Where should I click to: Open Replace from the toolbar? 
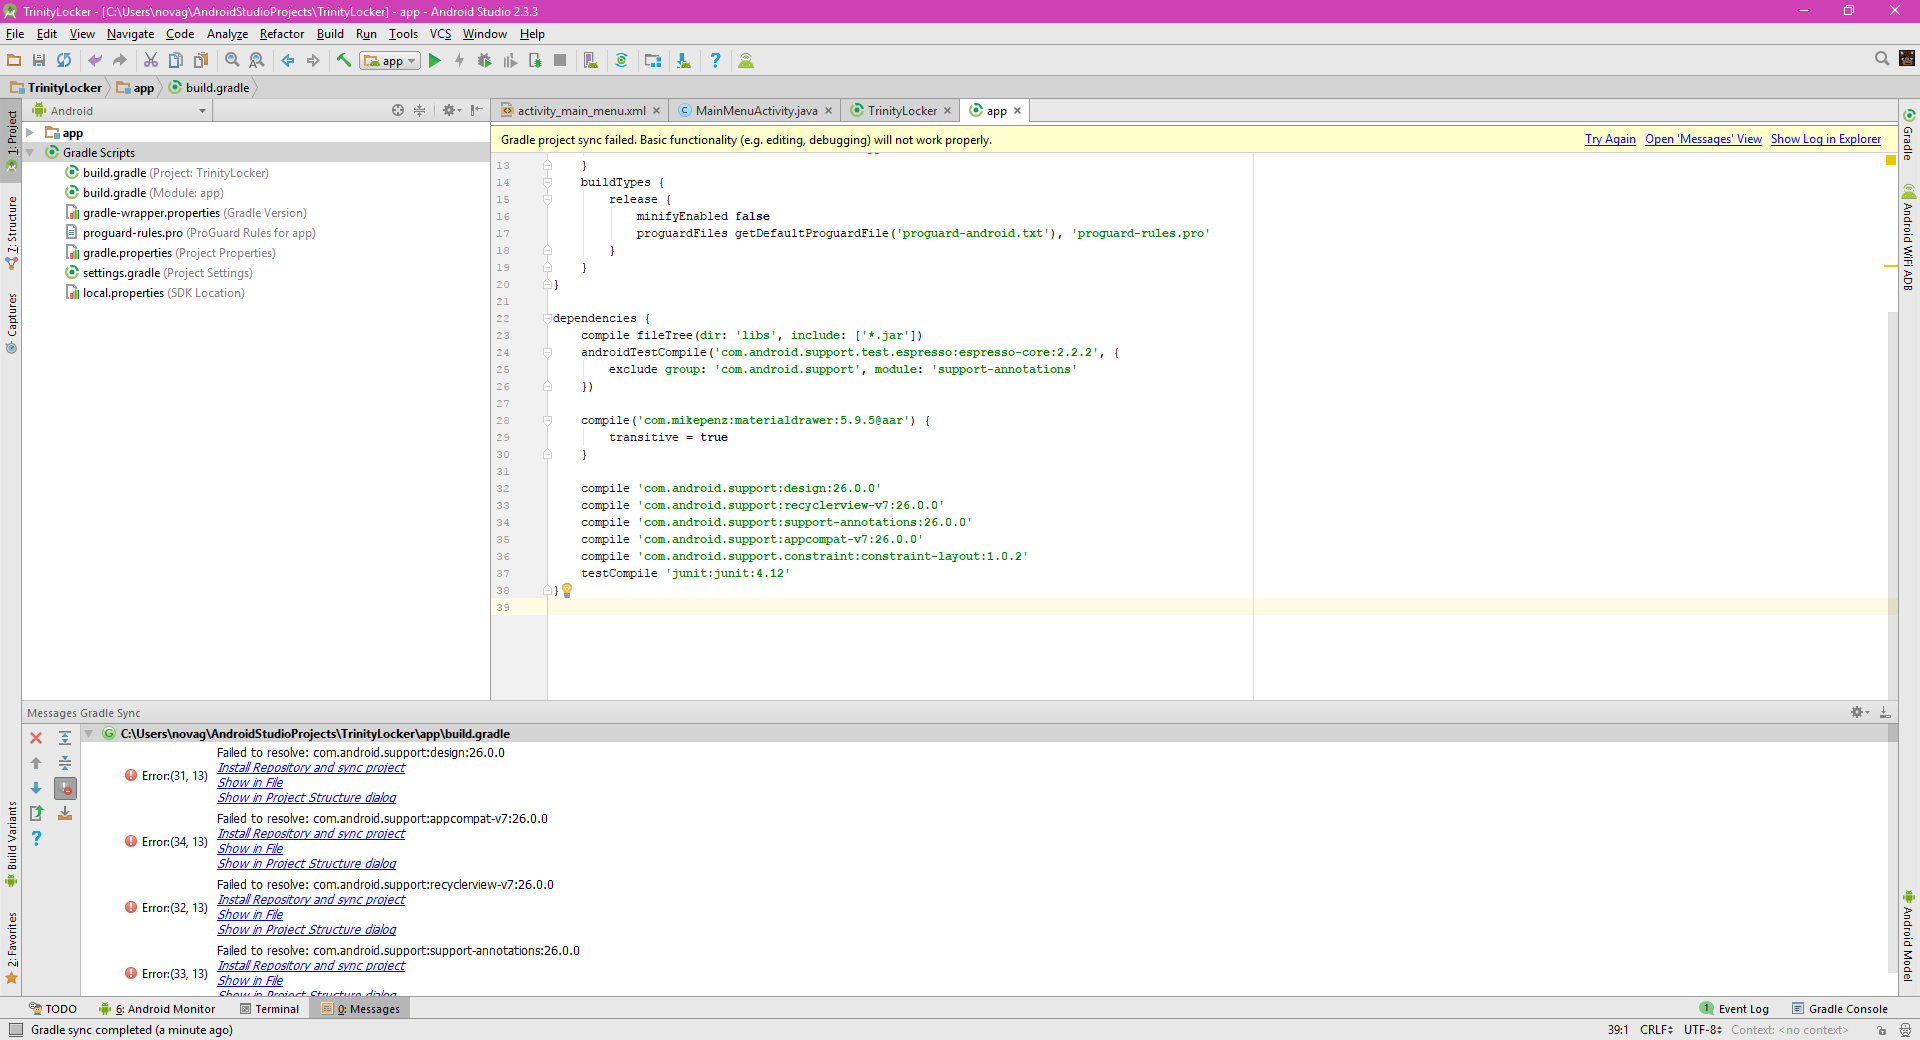[x=257, y=61]
